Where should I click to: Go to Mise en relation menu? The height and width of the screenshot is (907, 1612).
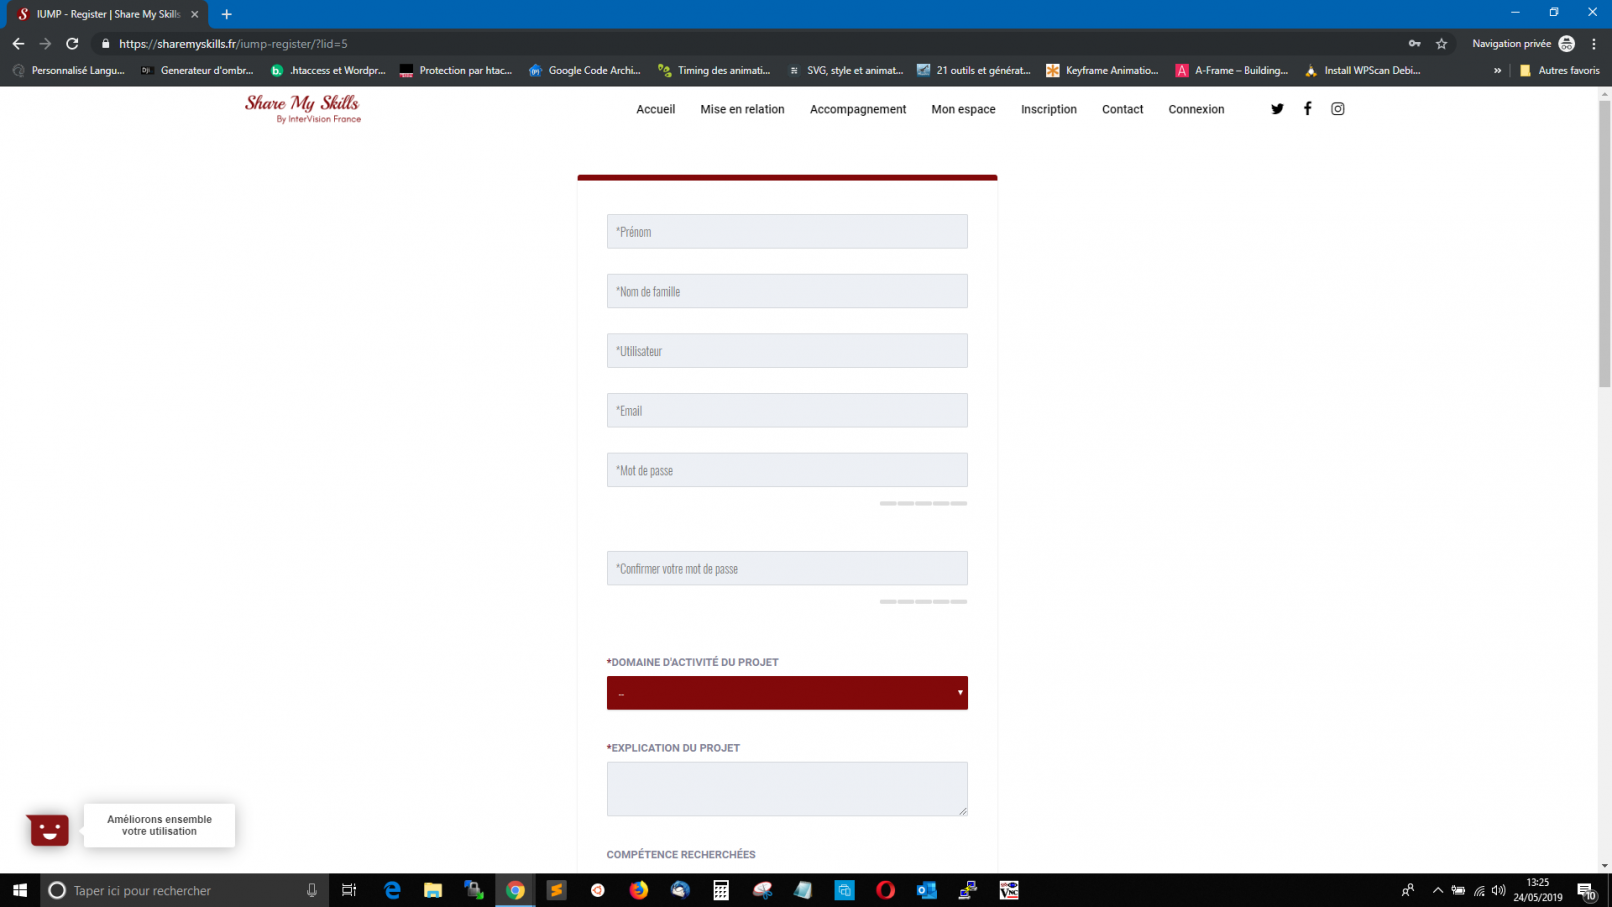[742, 109]
